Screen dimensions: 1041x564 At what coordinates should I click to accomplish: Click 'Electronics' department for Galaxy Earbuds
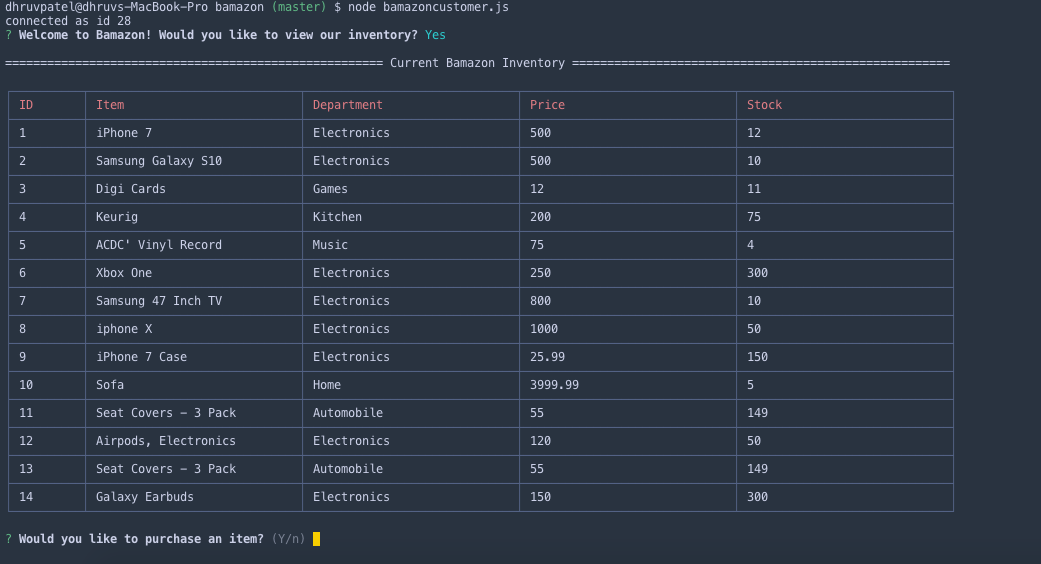pos(351,497)
